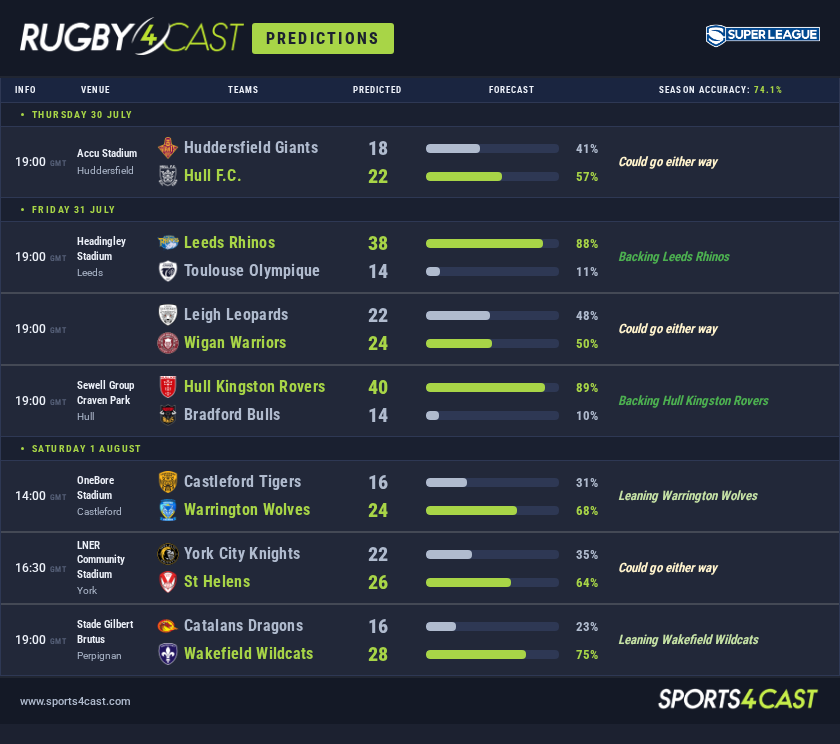The width and height of the screenshot is (840, 744).
Task: Select the Forecast column header
Action: point(511,89)
